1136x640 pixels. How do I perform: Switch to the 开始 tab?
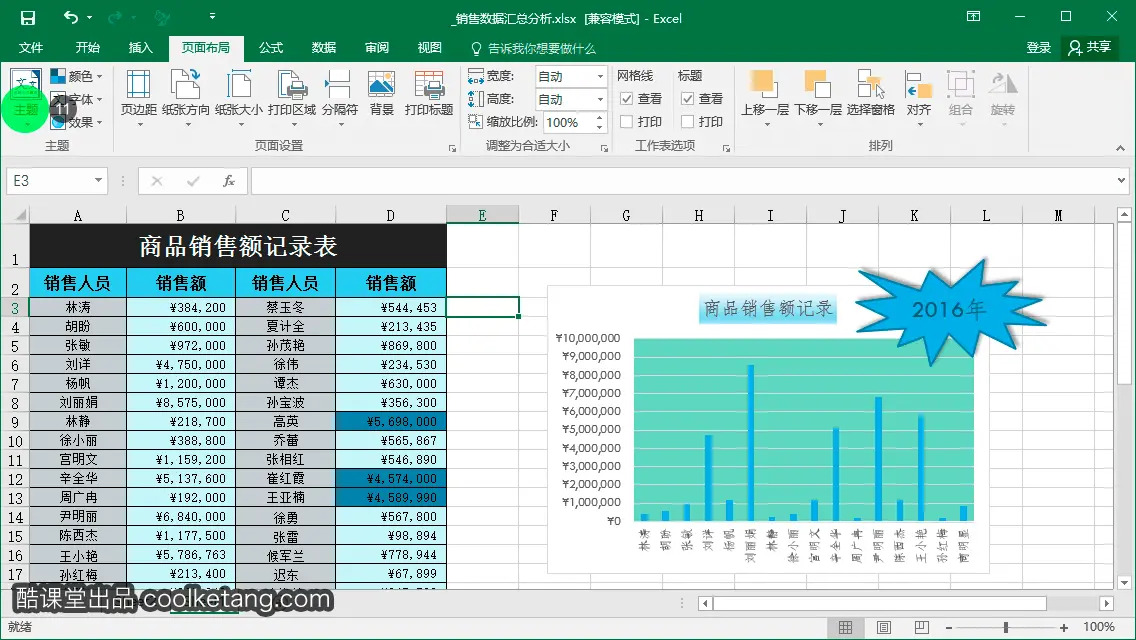coord(88,48)
